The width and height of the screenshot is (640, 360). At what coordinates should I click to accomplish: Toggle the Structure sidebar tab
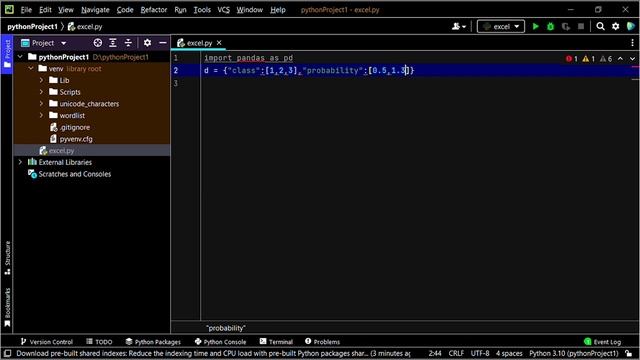(x=7, y=258)
